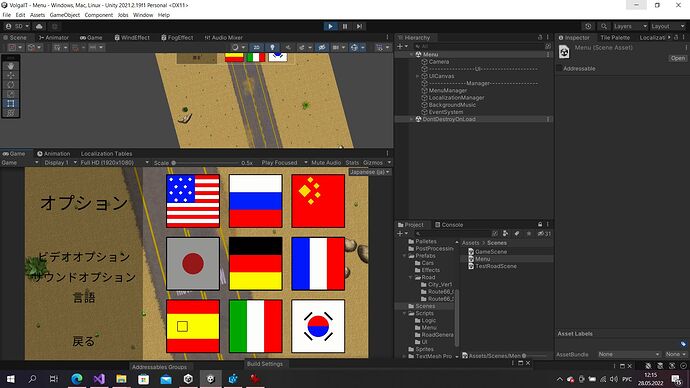Open Undo History clock icon

coord(588,26)
